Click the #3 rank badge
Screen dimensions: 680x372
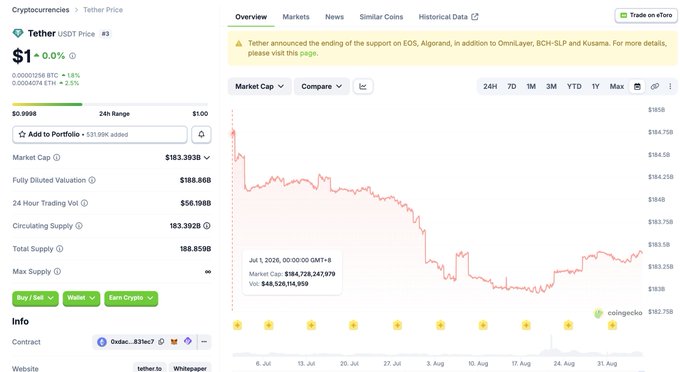[105, 34]
